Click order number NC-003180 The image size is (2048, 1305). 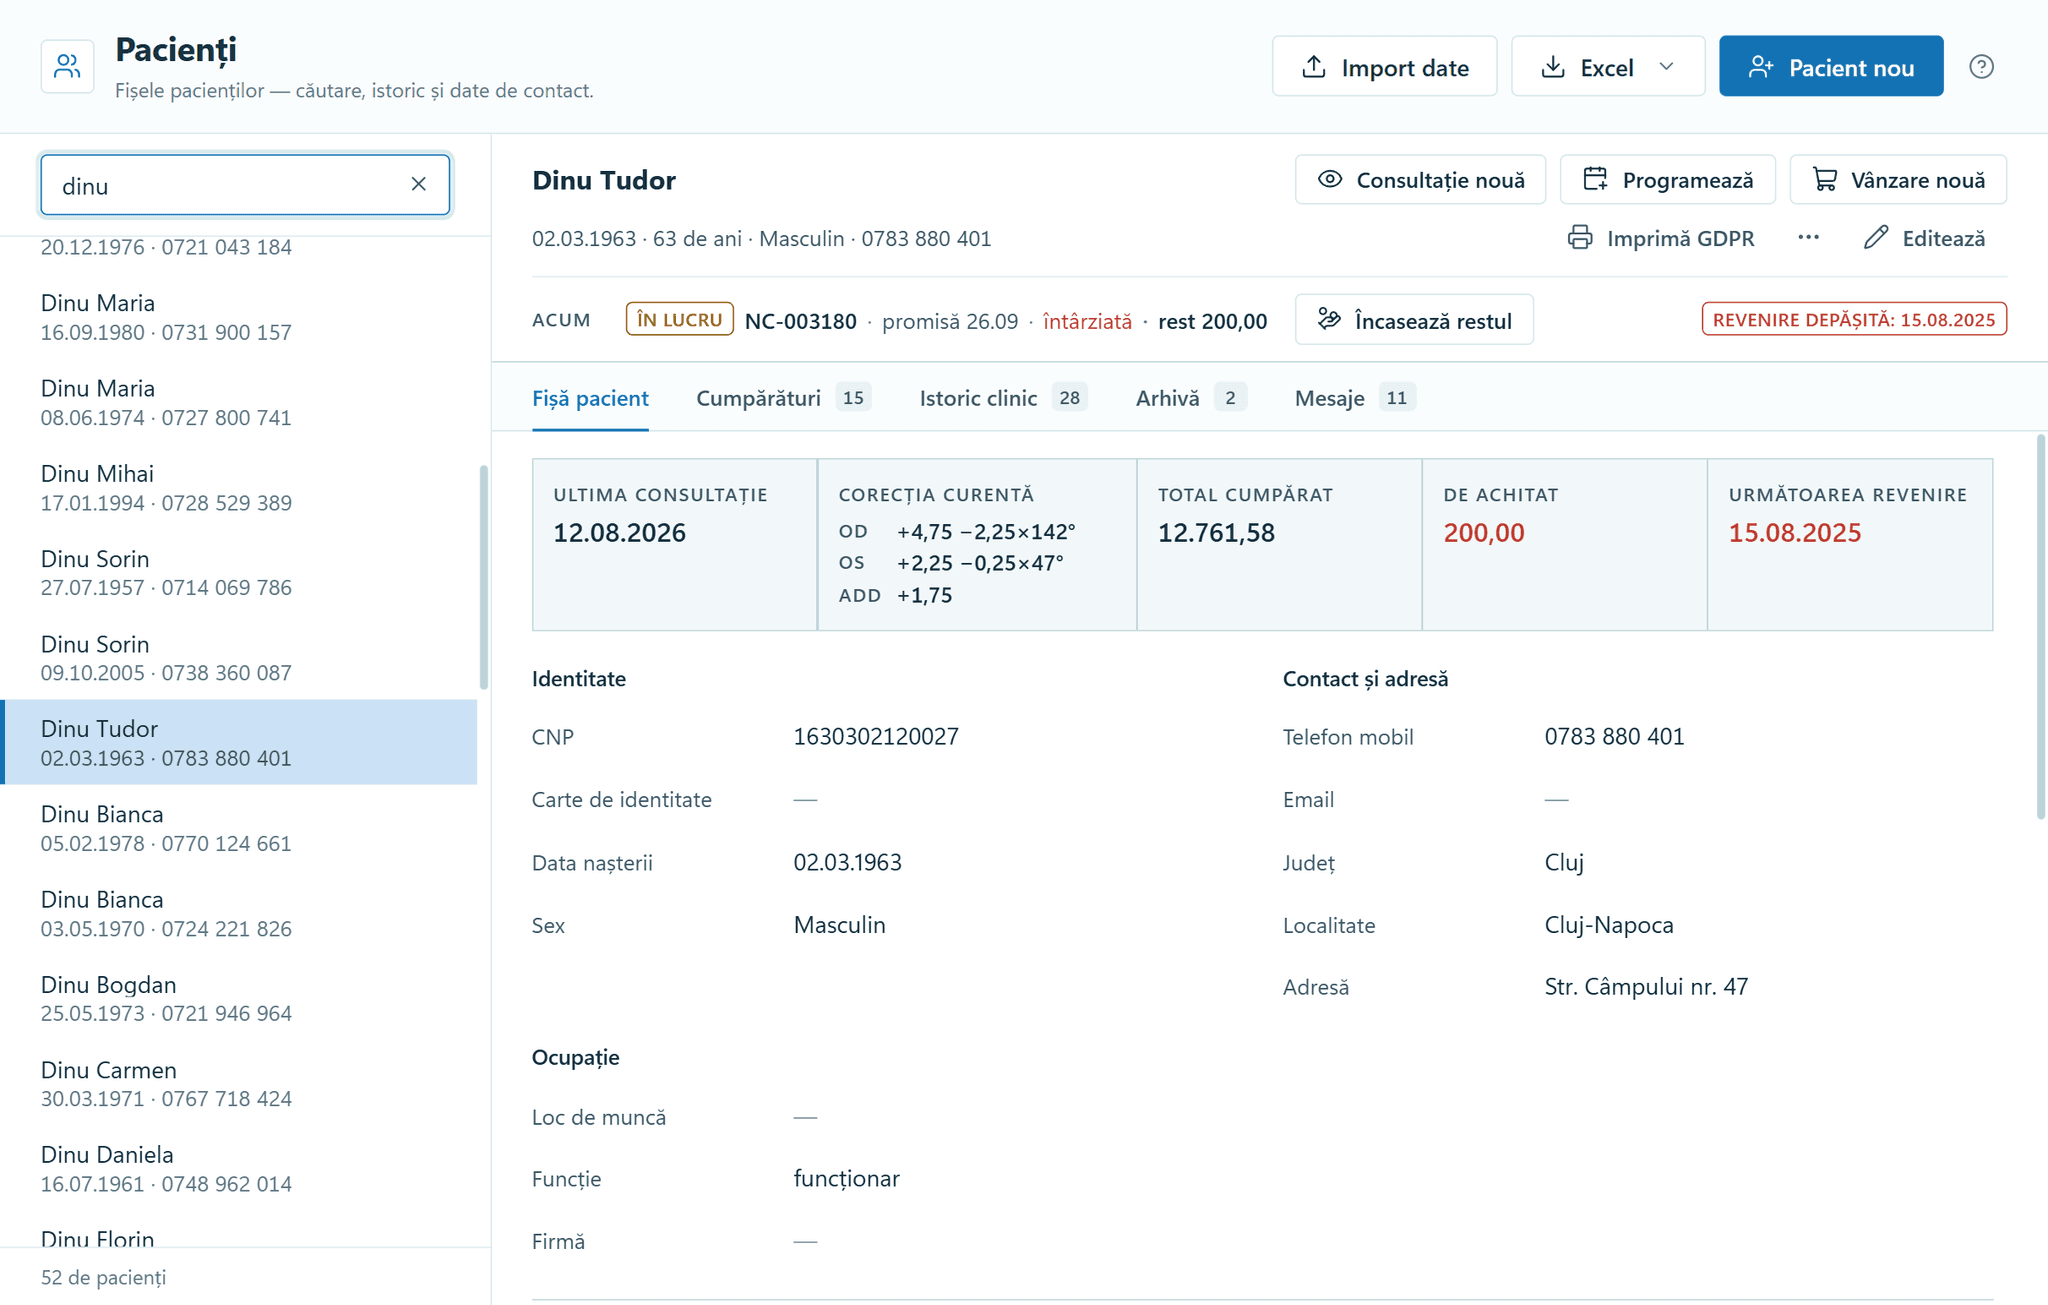click(800, 321)
